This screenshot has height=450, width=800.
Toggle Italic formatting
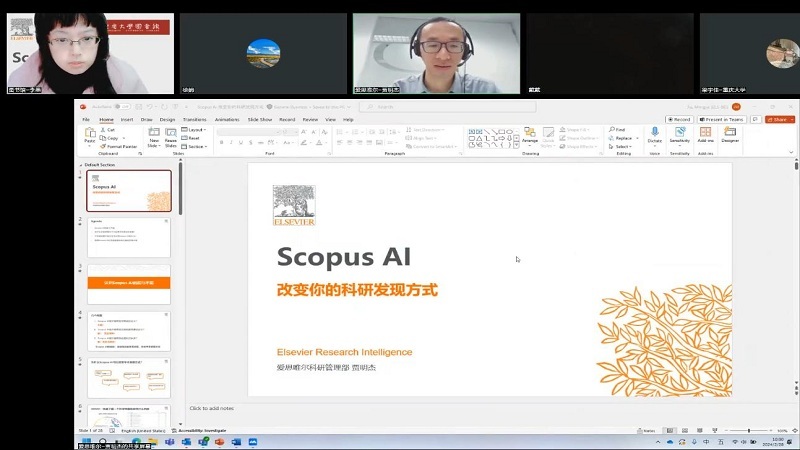click(231, 142)
